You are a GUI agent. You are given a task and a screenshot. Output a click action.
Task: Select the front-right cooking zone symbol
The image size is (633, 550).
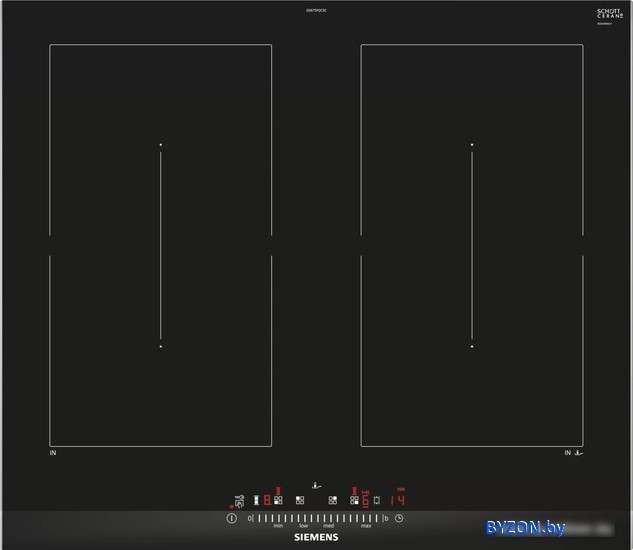[x=354, y=500]
